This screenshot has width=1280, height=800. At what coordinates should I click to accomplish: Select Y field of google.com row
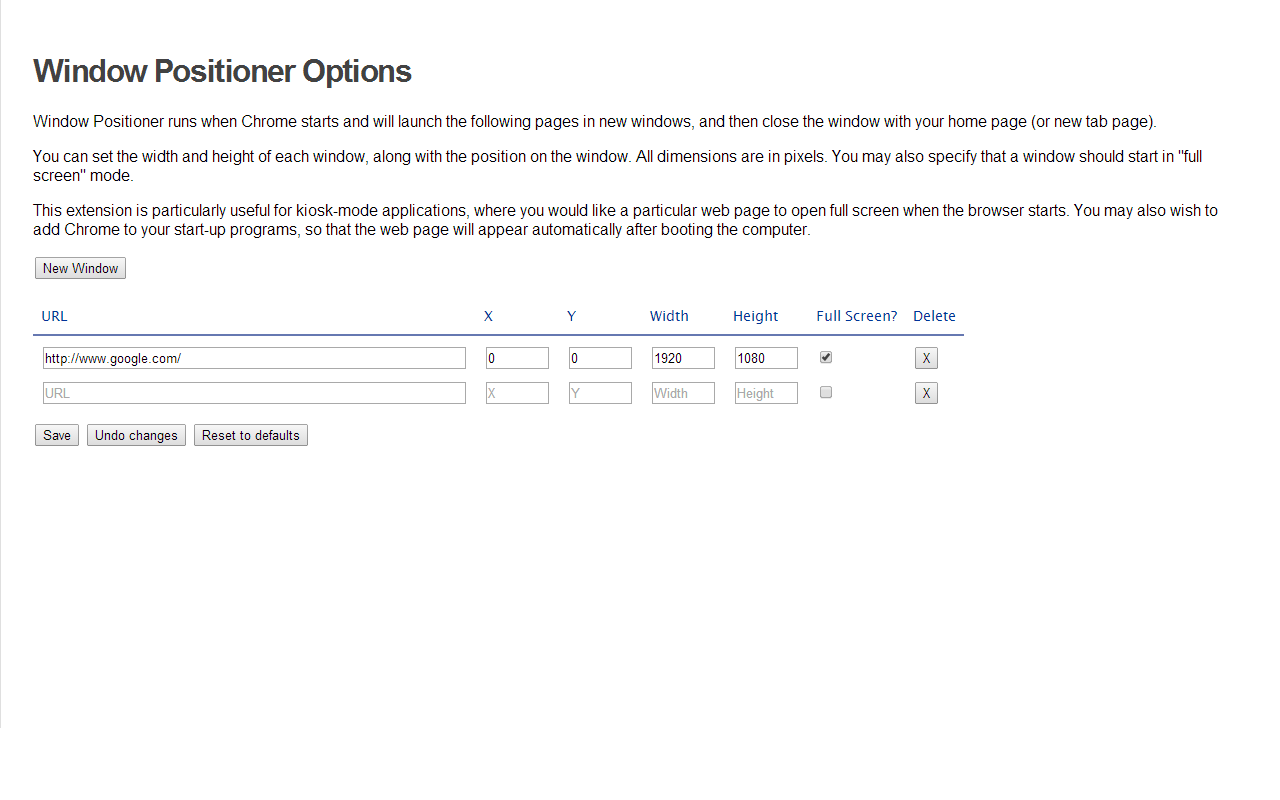(x=600, y=358)
